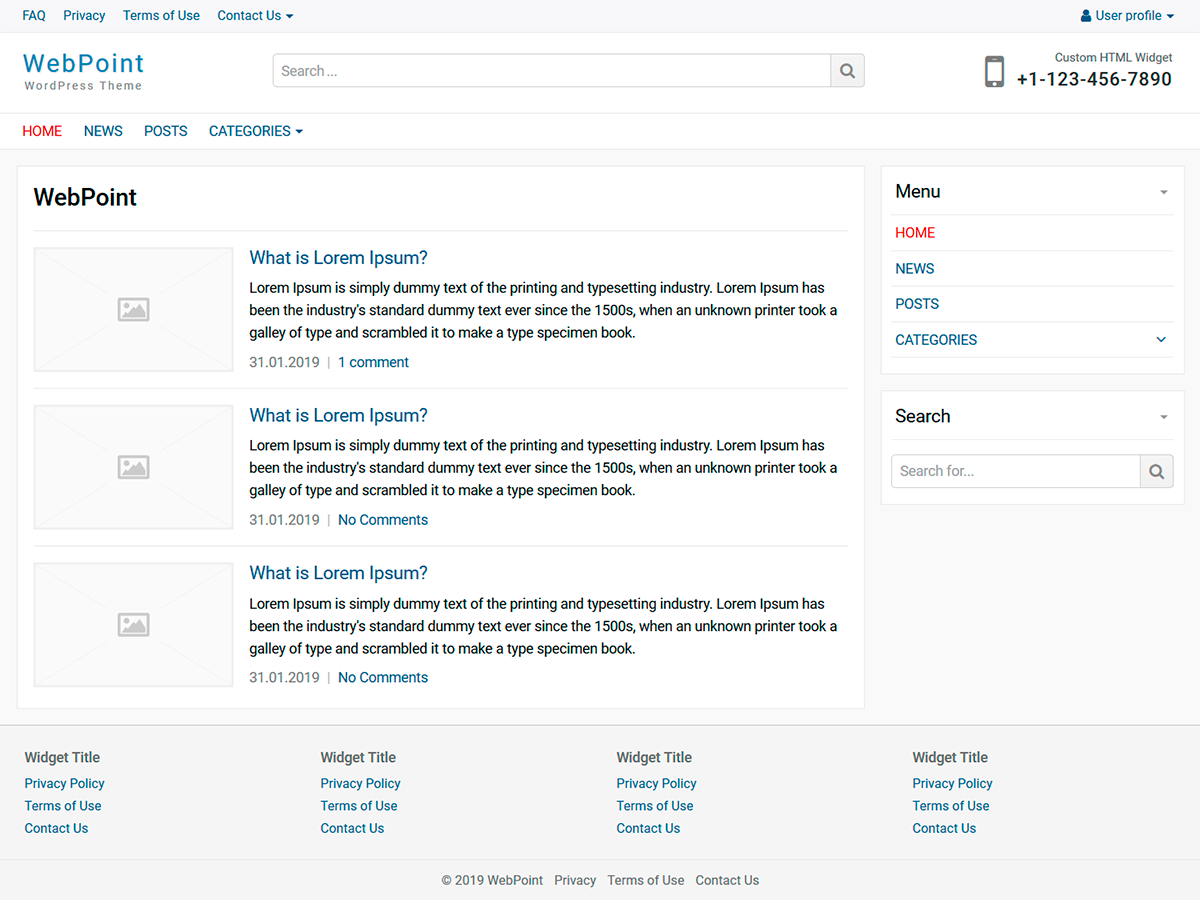Open the "1 comment" link on the first post
The height and width of the screenshot is (900, 1200).
click(373, 361)
